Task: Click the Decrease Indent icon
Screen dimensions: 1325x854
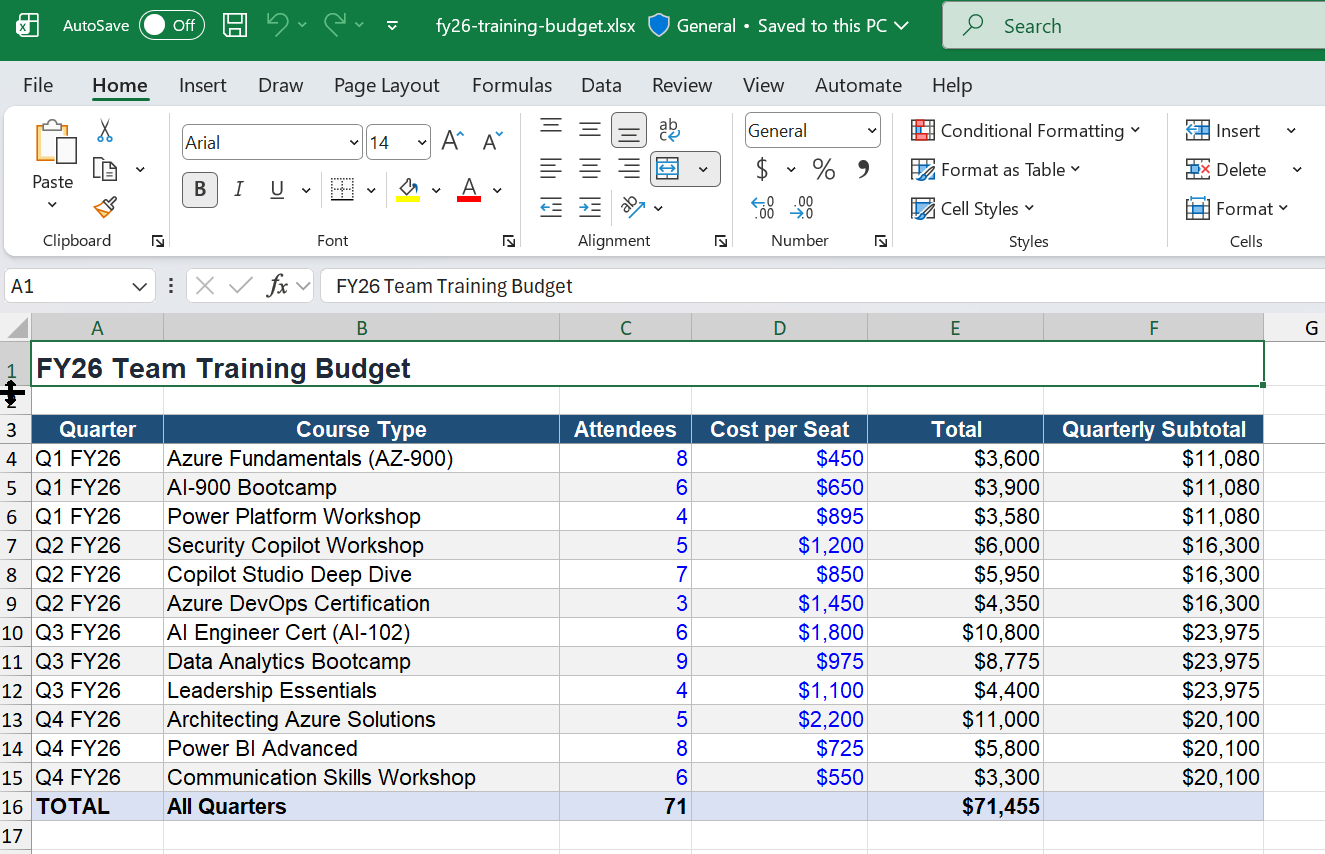Action: (x=551, y=208)
